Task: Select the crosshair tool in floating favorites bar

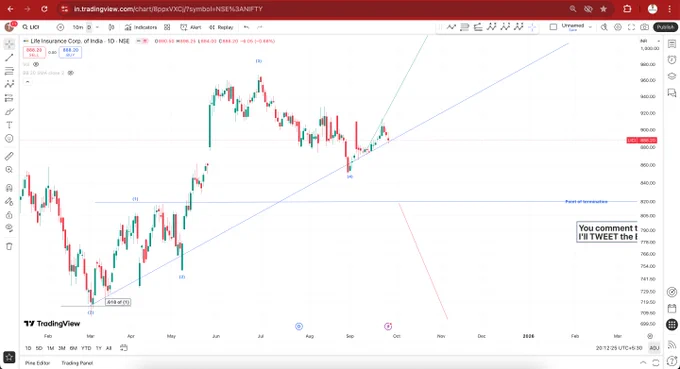Action: 532,27
